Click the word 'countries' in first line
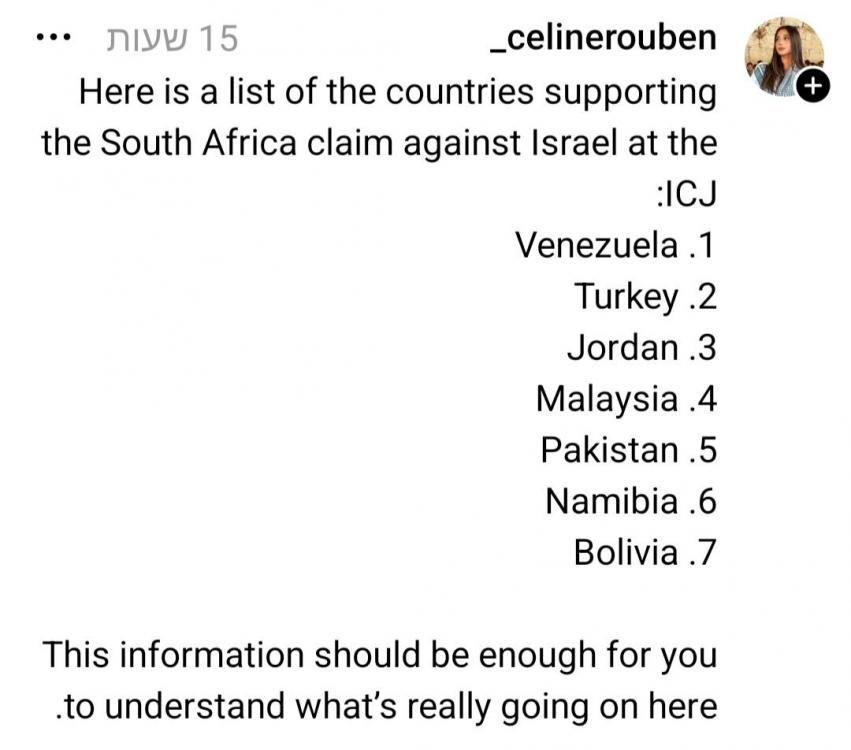This screenshot has height=750, width=851. click(x=460, y=92)
